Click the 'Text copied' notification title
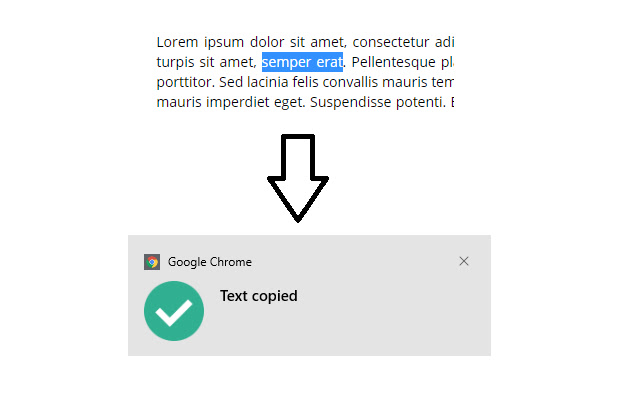This screenshot has height=400, width=640. click(258, 296)
